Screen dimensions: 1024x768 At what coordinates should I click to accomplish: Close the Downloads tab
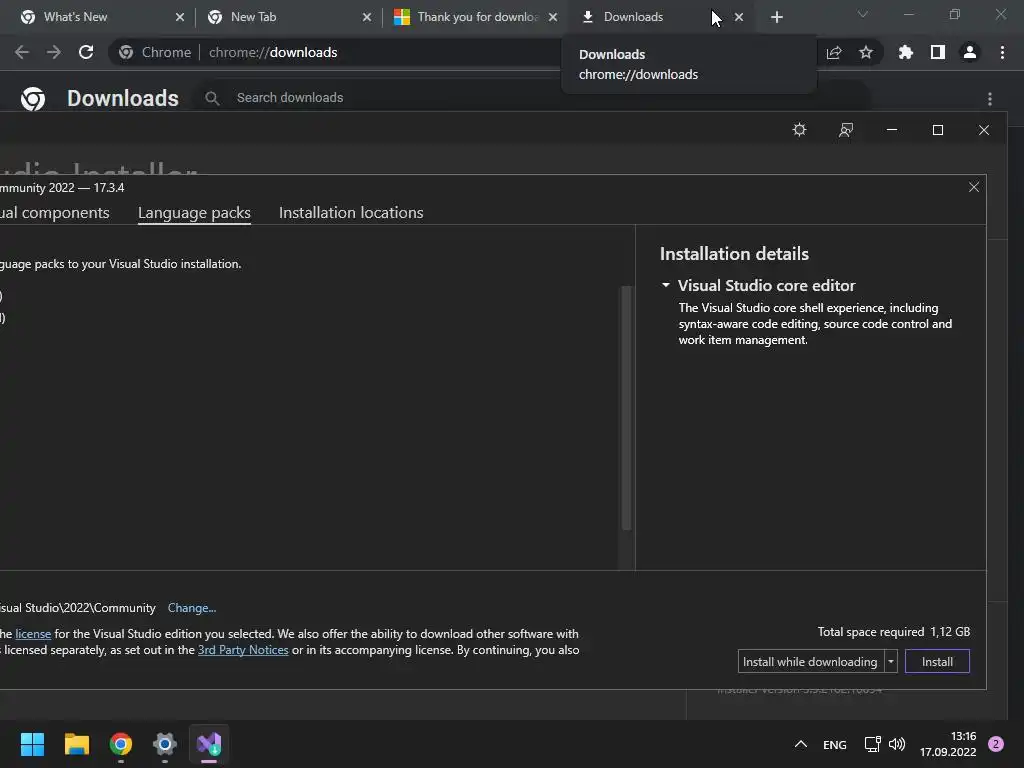pos(739,17)
